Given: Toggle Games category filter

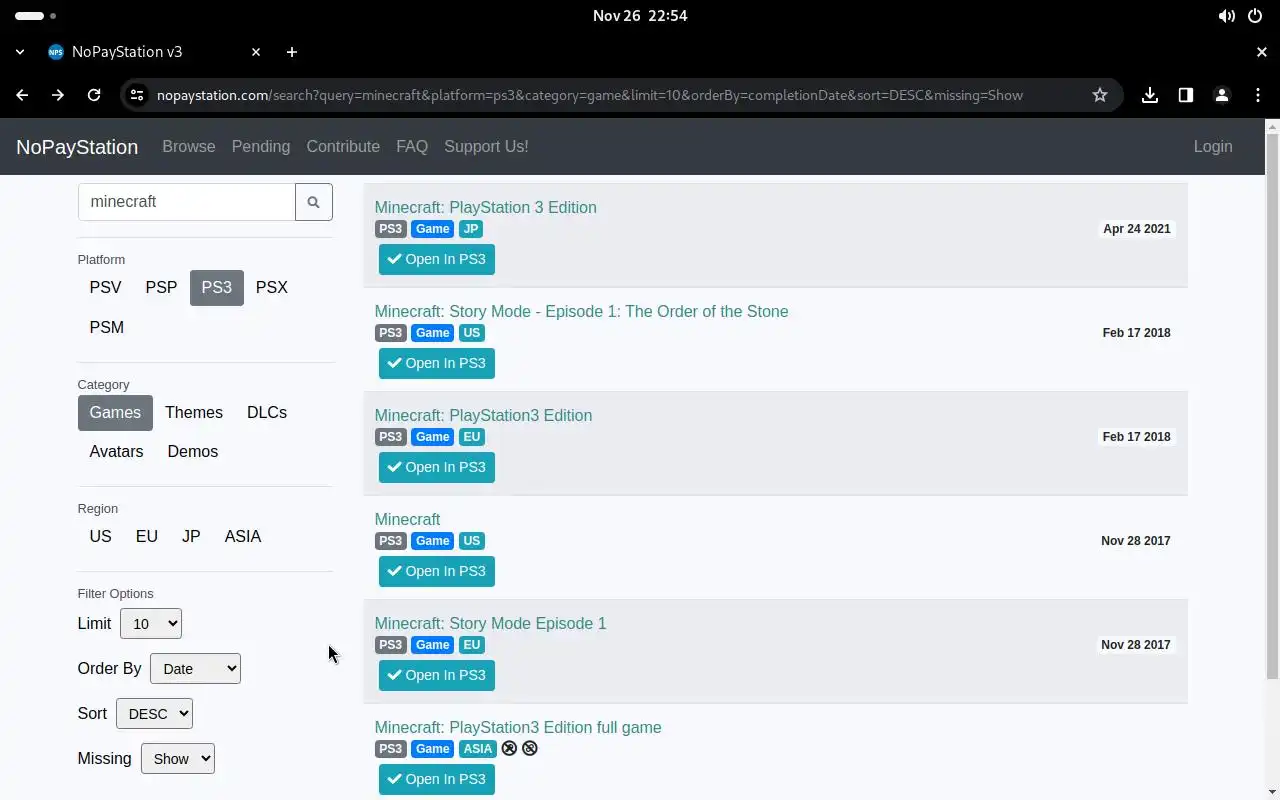Looking at the screenshot, I should tap(115, 412).
